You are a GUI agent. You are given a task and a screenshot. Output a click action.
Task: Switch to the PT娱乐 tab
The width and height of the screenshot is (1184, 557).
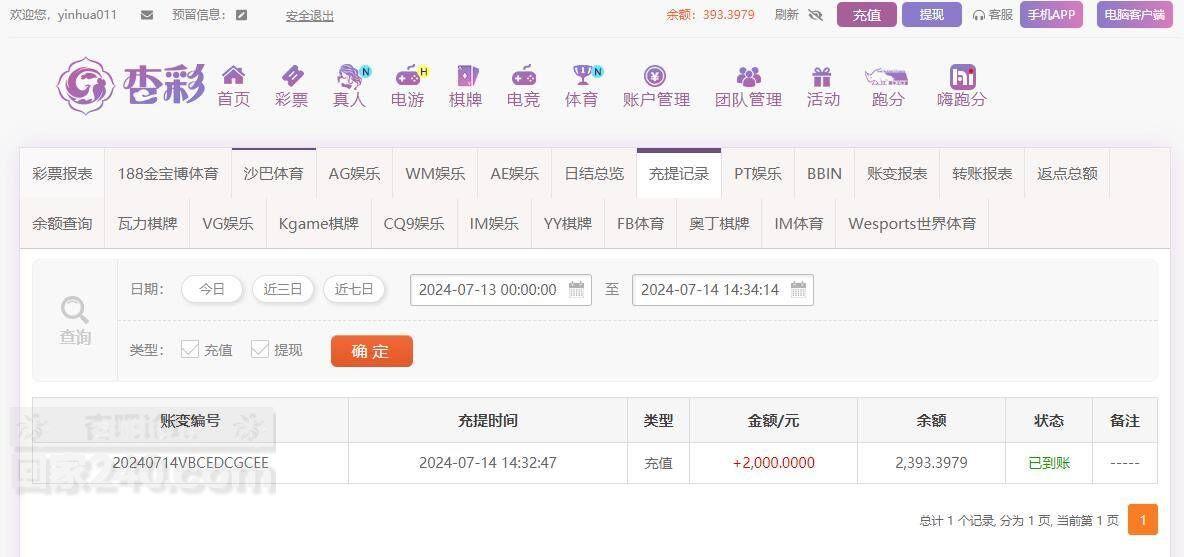pyautogui.click(x=758, y=174)
